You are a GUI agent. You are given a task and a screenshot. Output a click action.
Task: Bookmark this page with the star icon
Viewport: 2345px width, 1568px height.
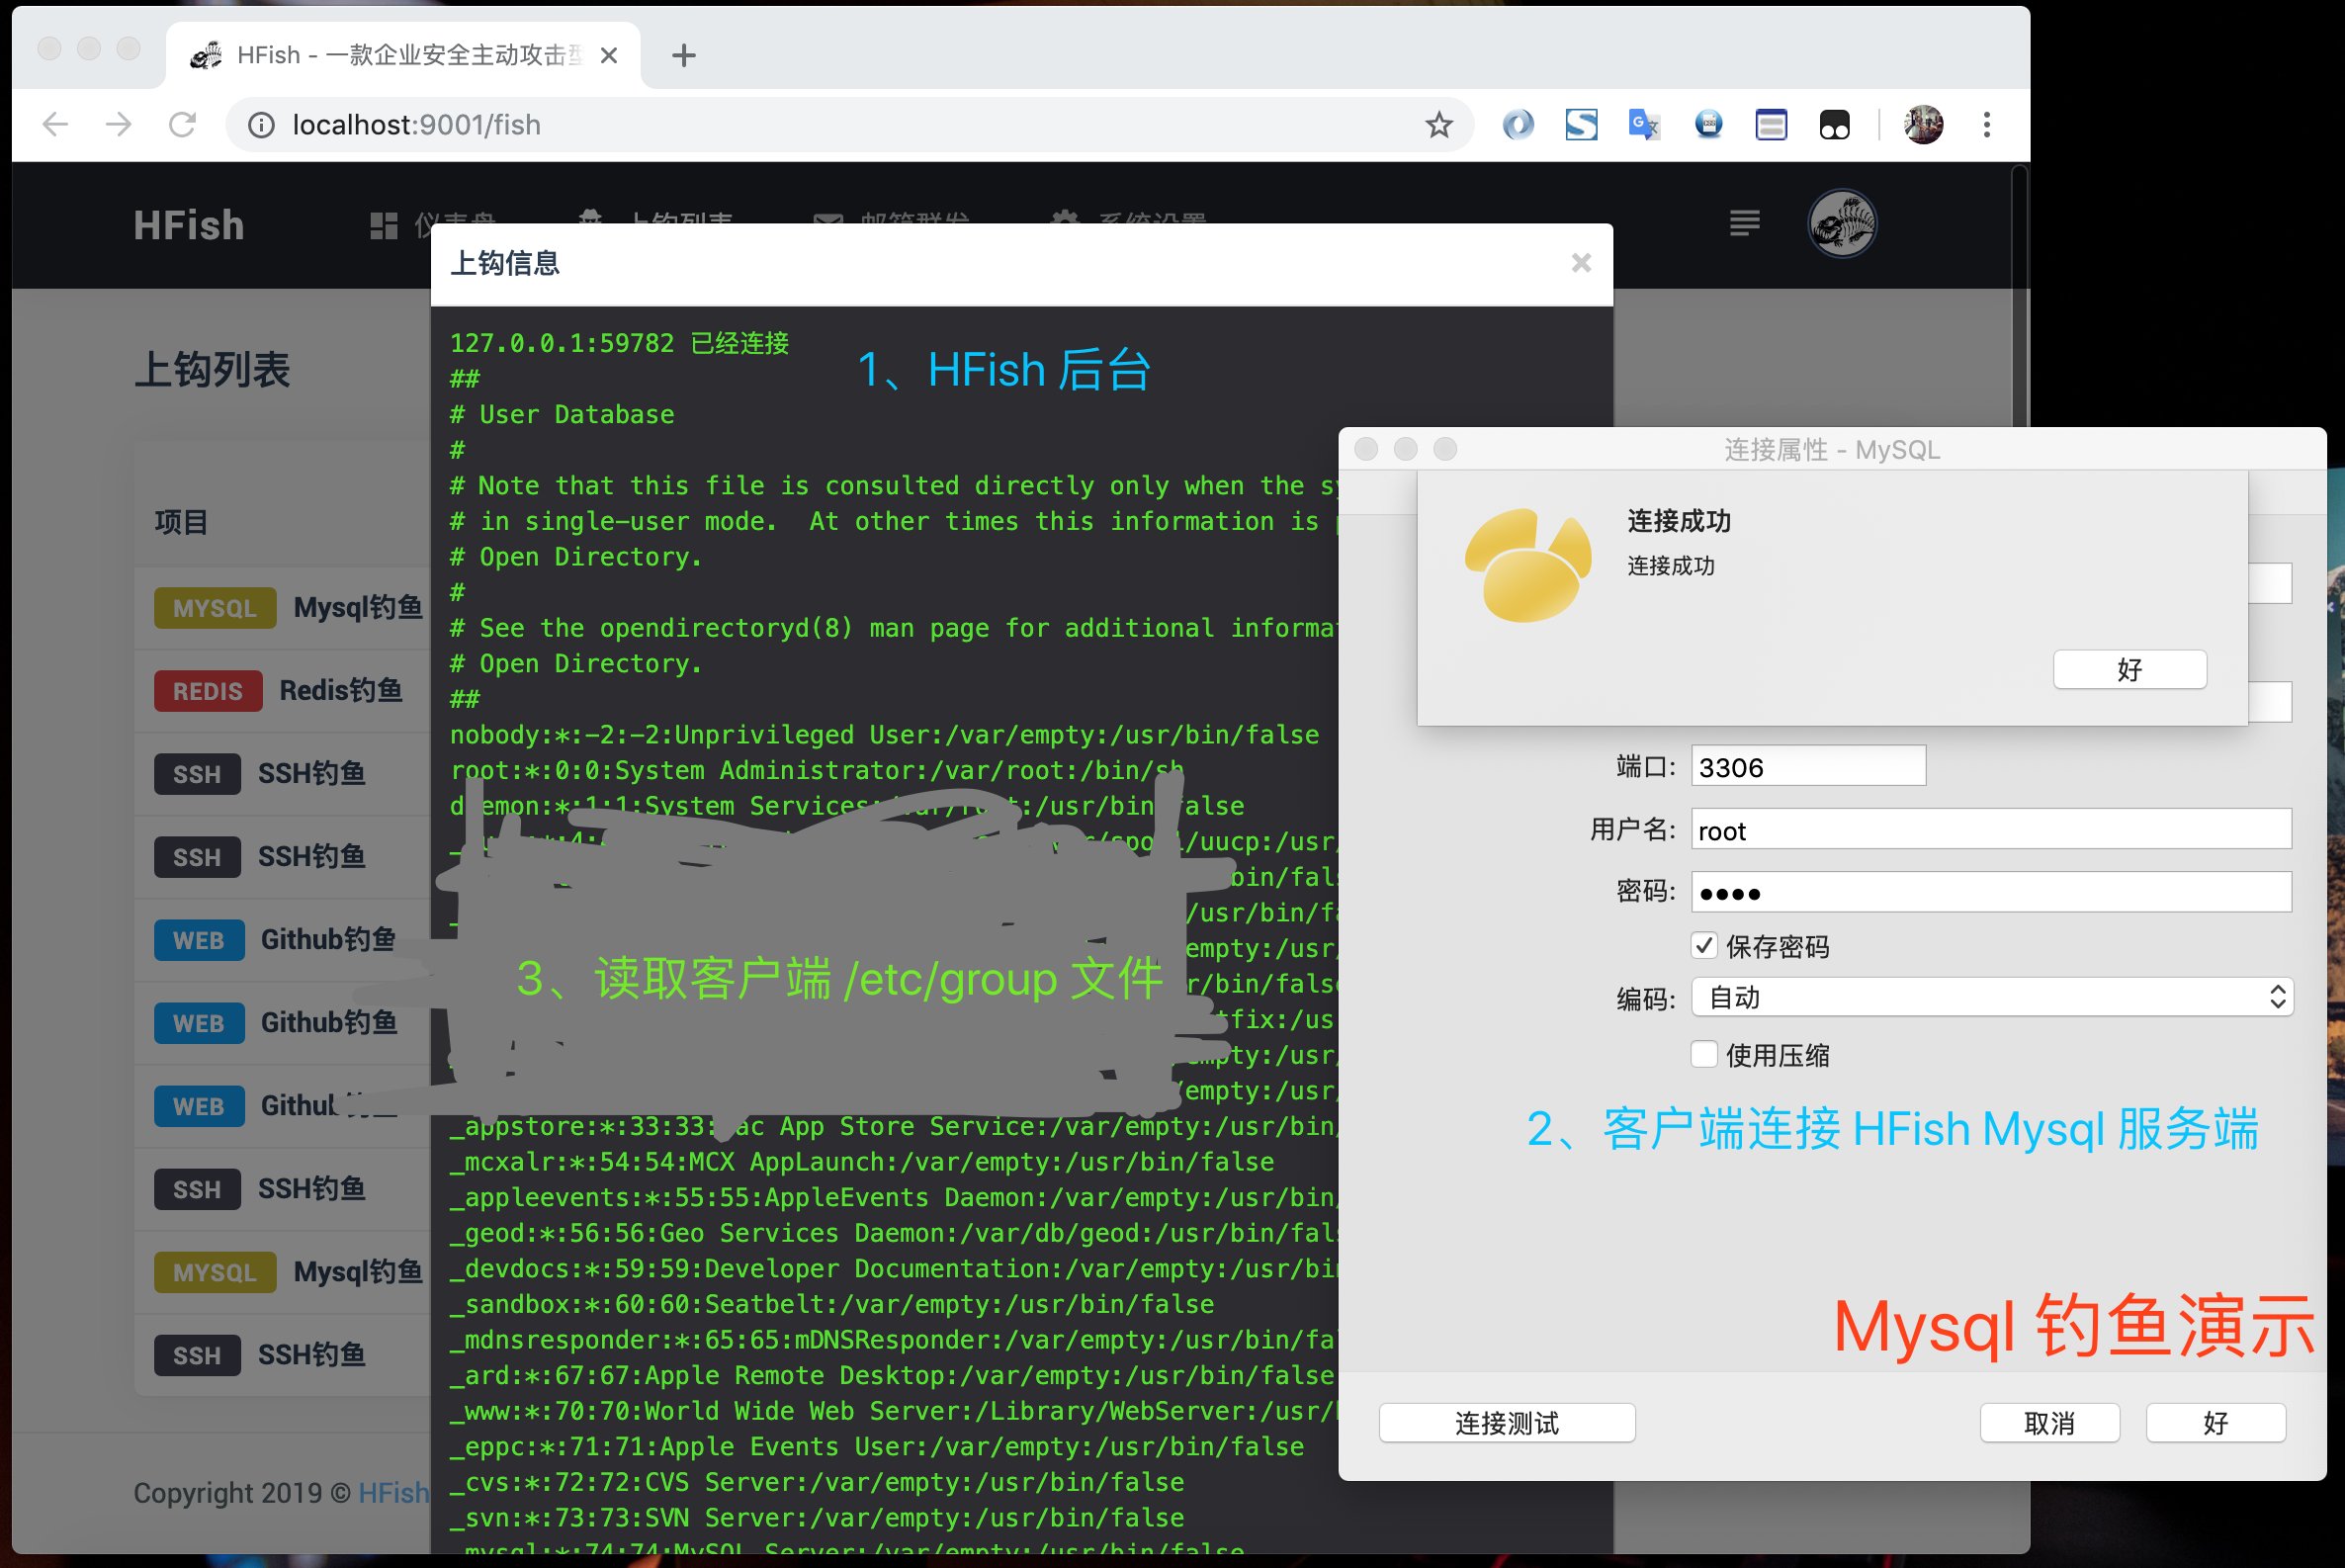click(1439, 125)
